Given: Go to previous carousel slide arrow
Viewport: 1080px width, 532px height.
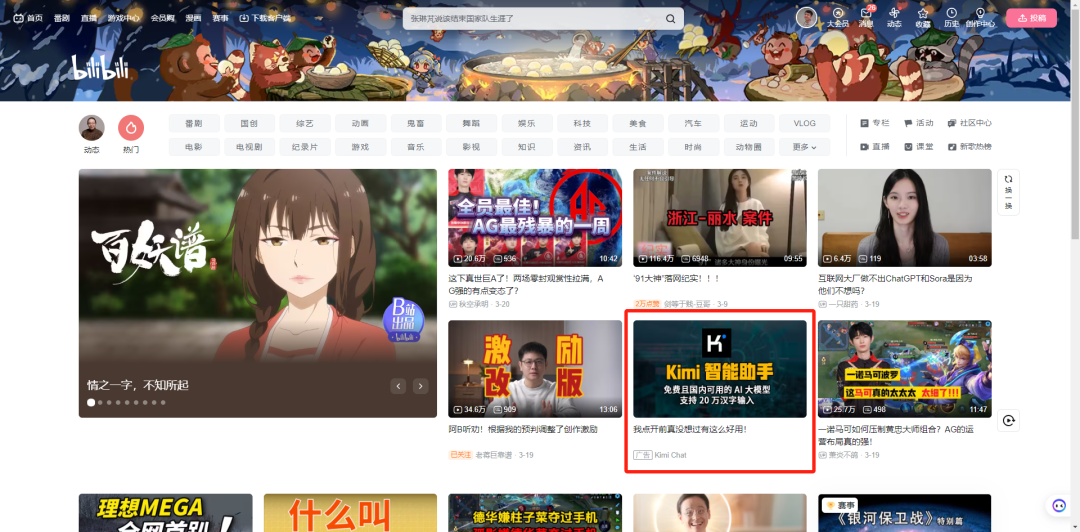Looking at the screenshot, I should click(398, 386).
